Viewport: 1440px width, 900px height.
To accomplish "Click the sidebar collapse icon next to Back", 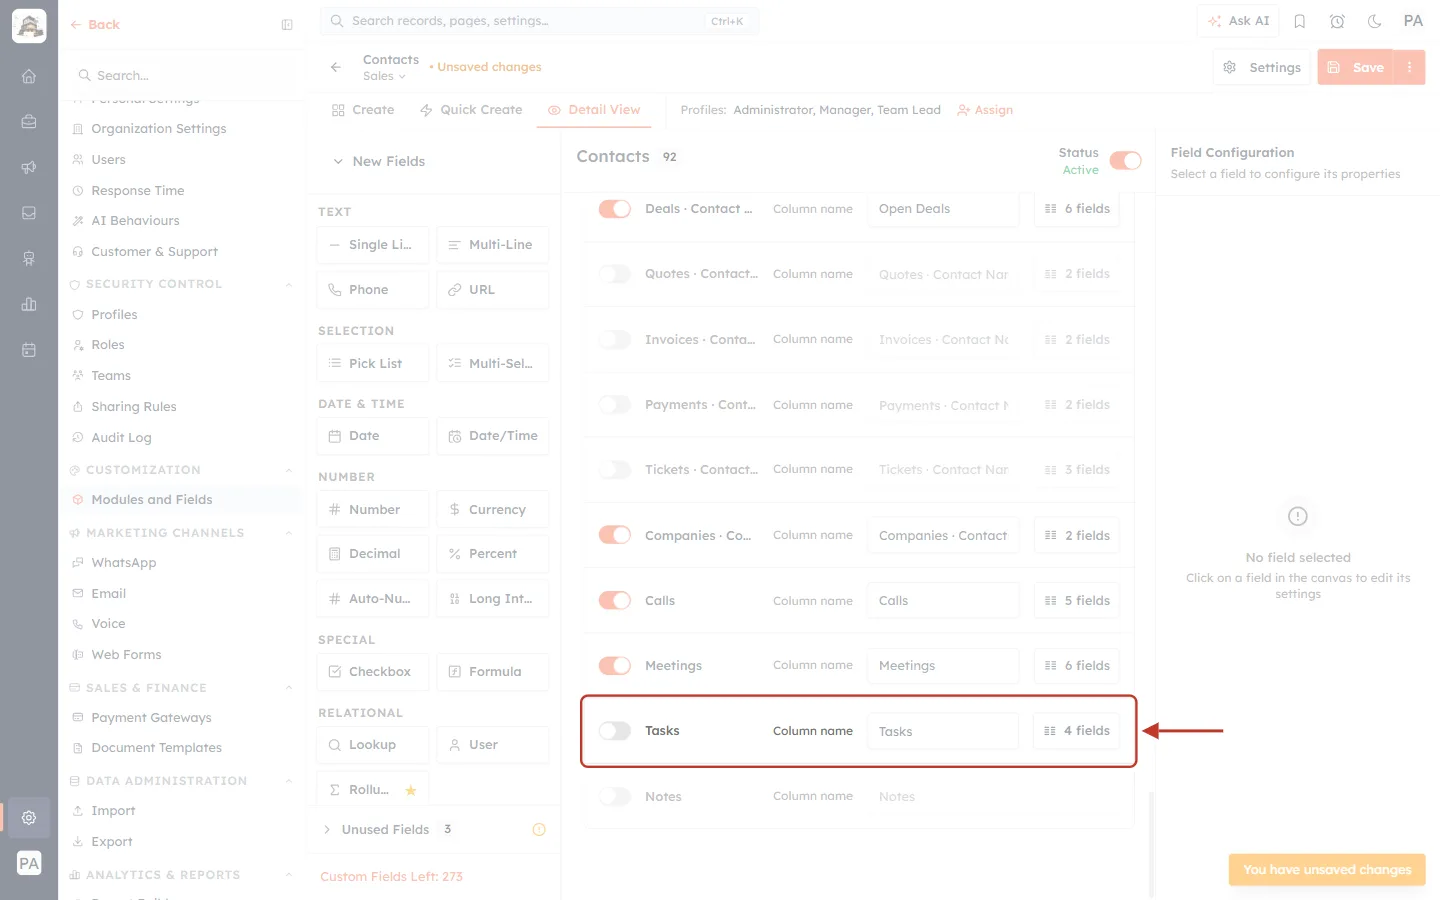I will pos(287,25).
